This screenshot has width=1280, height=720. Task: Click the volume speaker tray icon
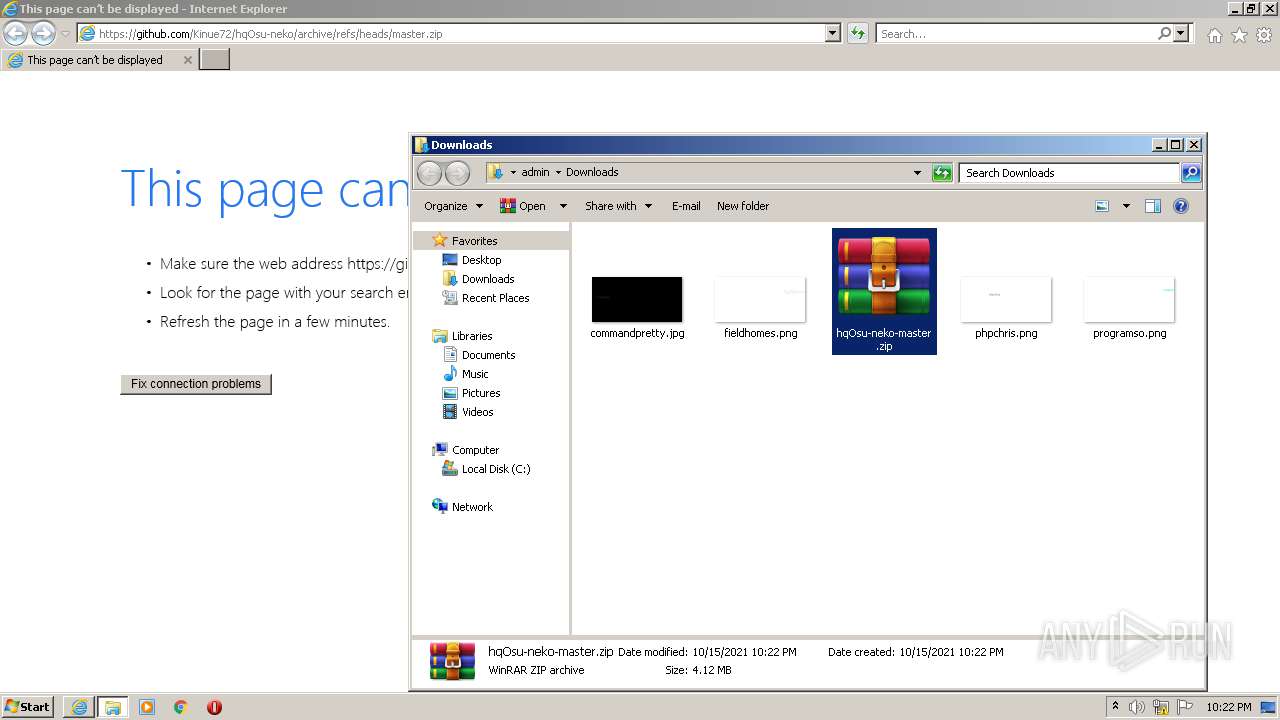tap(1137, 707)
